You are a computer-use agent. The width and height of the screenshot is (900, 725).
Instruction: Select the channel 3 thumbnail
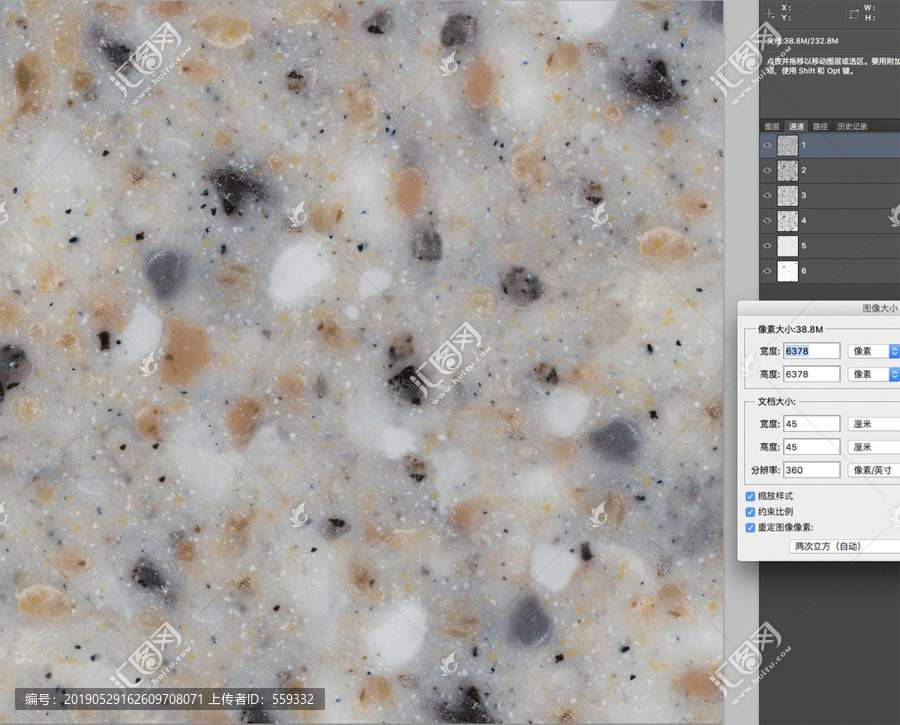click(788, 196)
